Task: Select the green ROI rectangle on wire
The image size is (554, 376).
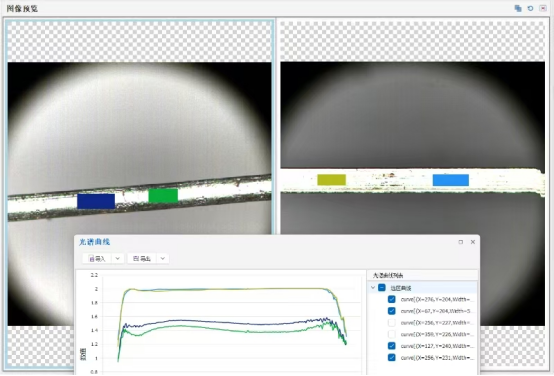Action: 163,195
